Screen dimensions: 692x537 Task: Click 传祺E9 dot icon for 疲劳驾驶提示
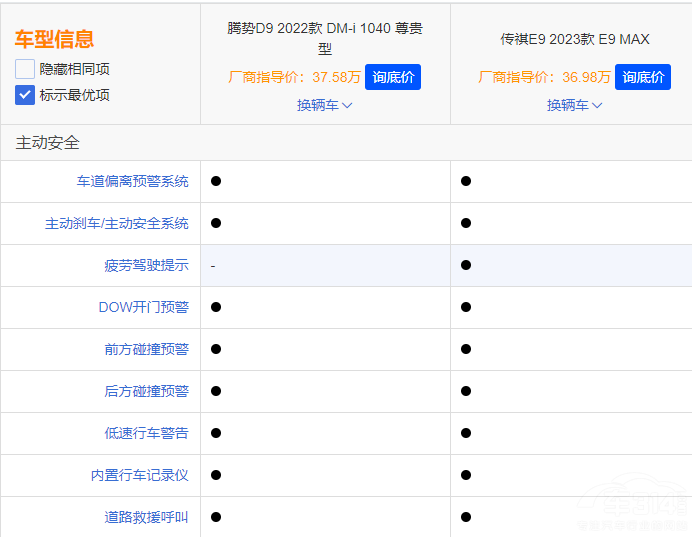pos(466,265)
